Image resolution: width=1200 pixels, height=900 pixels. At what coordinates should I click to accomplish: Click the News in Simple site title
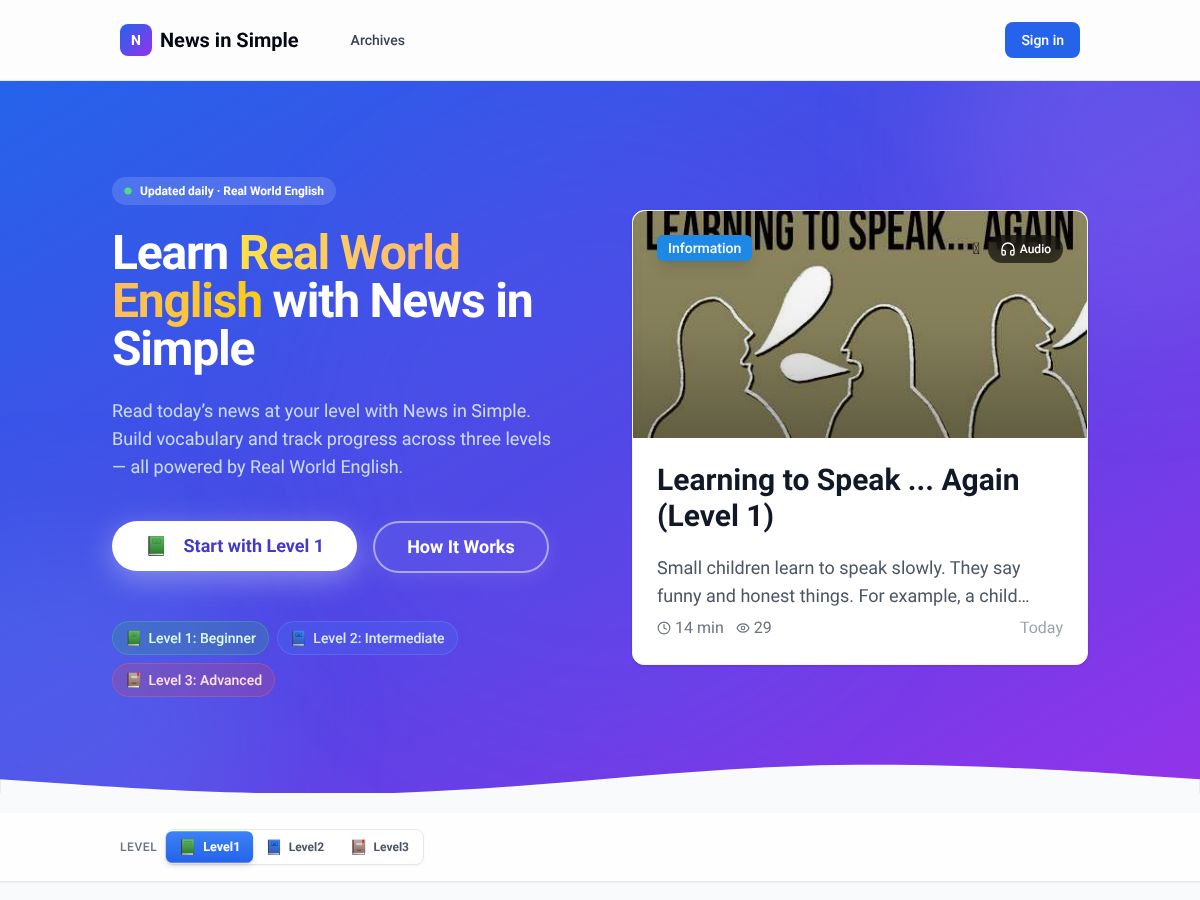click(229, 40)
